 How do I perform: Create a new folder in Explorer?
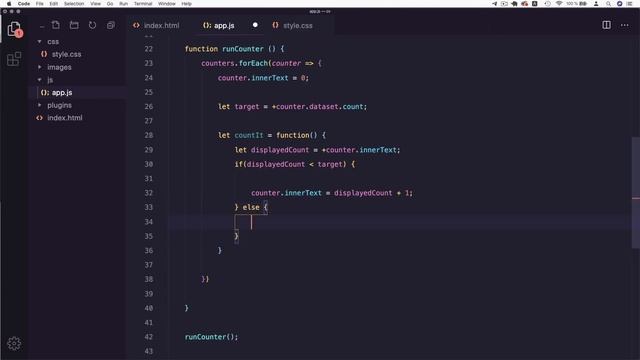[x=74, y=25]
